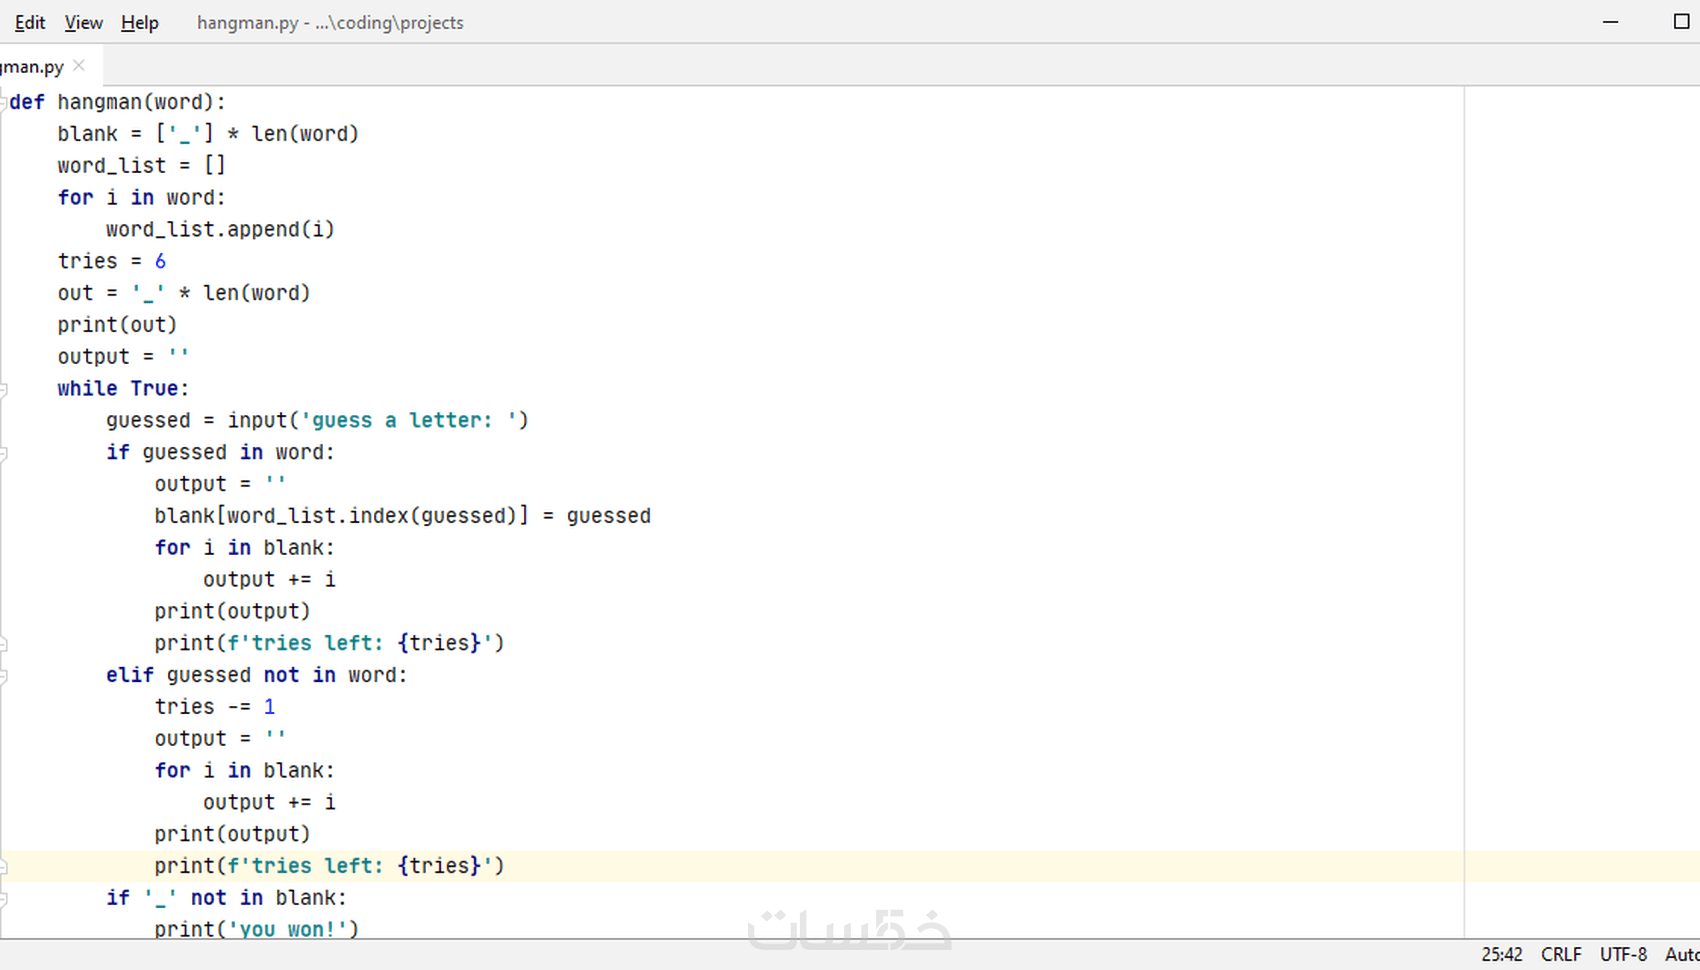Click the UTF-8 encoding indicator
The width and height of the screenshot is (1700, 970).
[x=1623, y=954]
